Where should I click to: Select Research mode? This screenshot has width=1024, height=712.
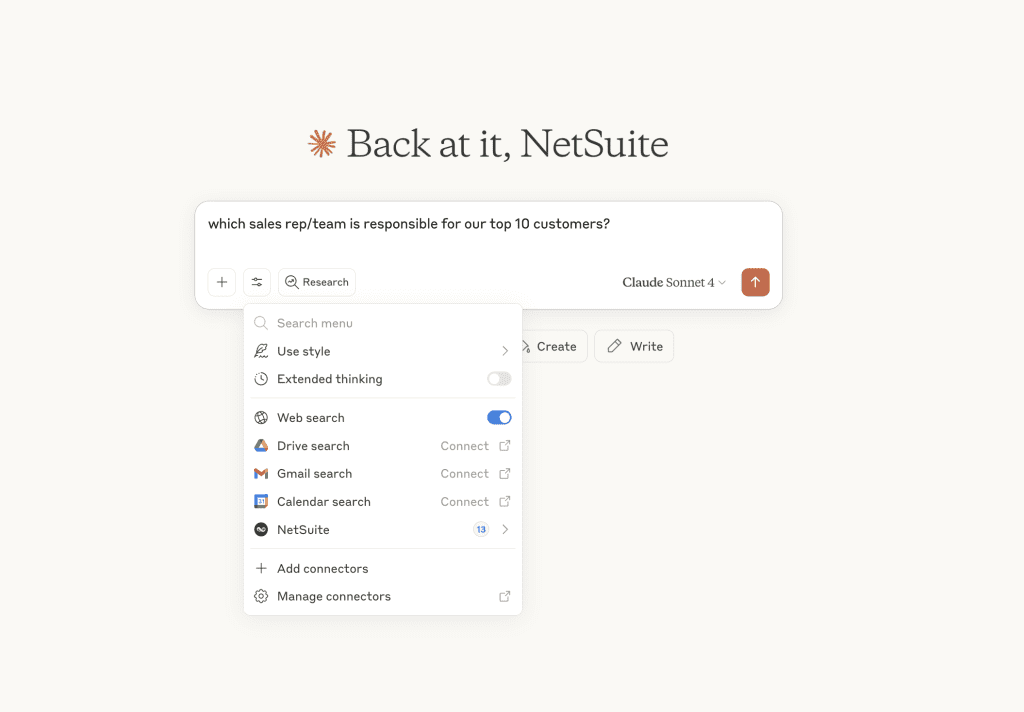click(317, 282)
